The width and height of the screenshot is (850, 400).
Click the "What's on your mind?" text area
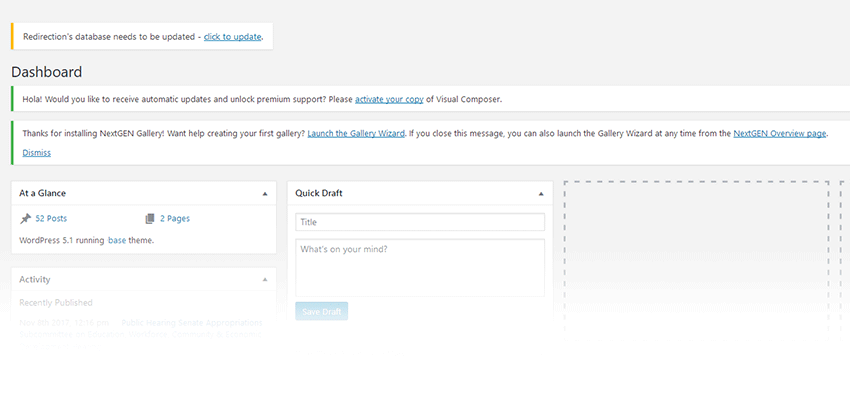pos(420,267)
